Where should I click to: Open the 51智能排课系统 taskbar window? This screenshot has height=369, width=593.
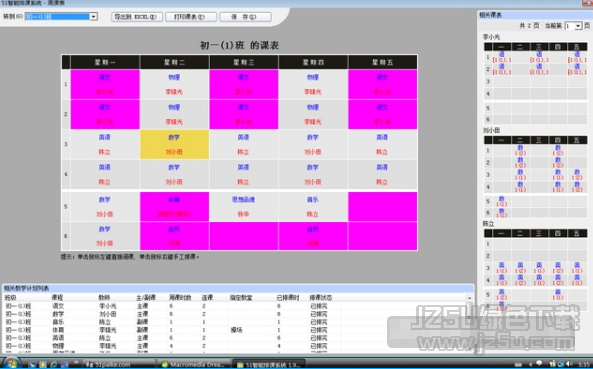269,364
